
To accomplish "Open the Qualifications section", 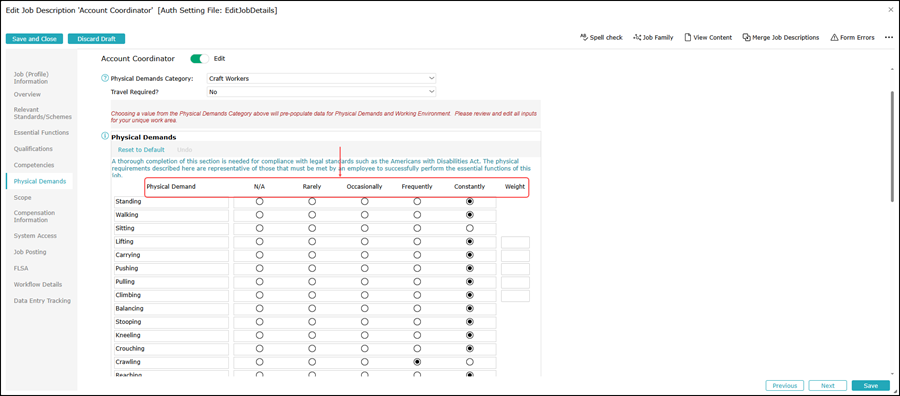I will [x=33, y=149].
